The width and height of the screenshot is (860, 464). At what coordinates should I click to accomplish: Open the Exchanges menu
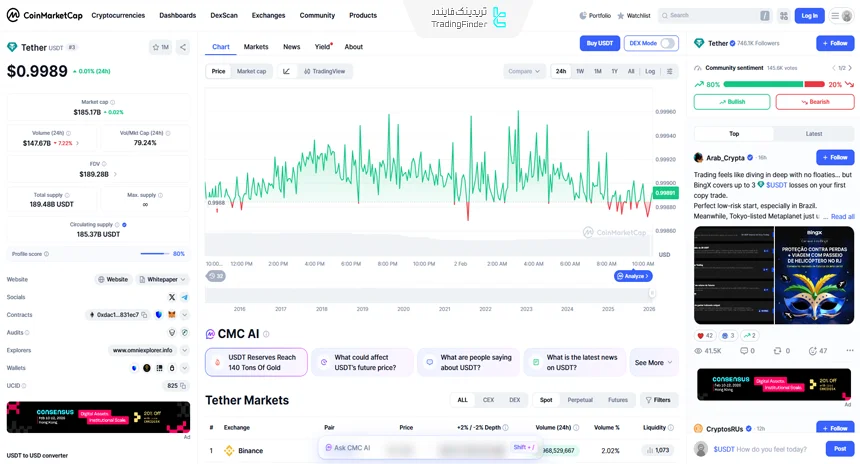coord(268,15)
